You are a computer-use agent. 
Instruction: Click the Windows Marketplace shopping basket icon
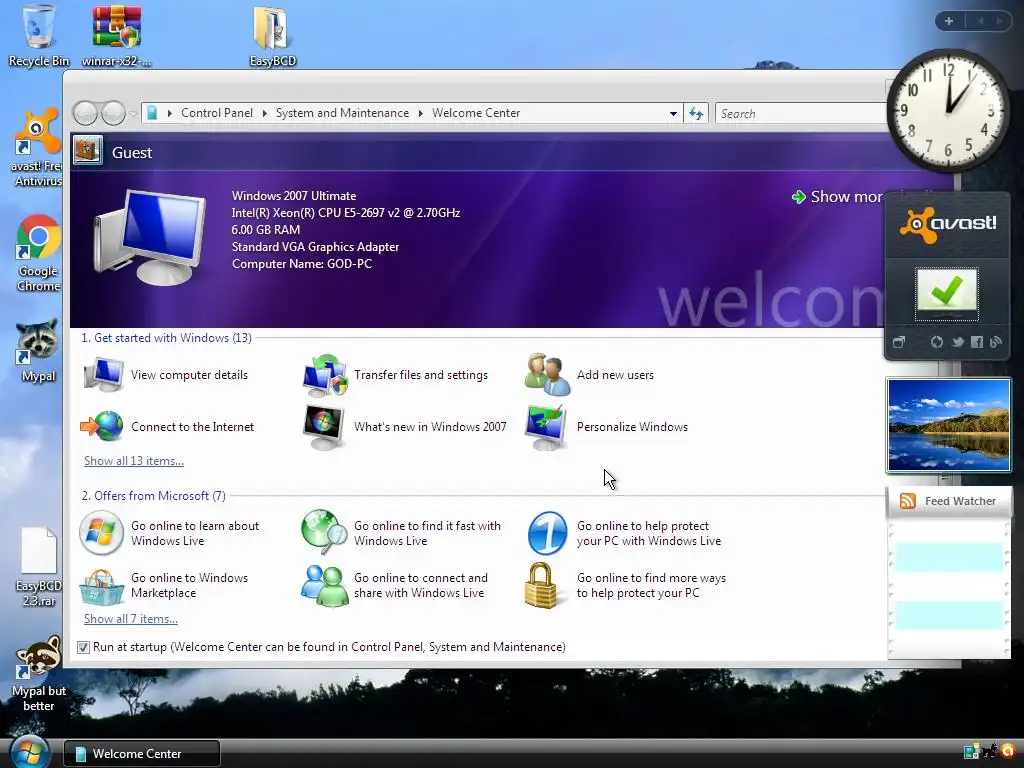click(101, 586)
